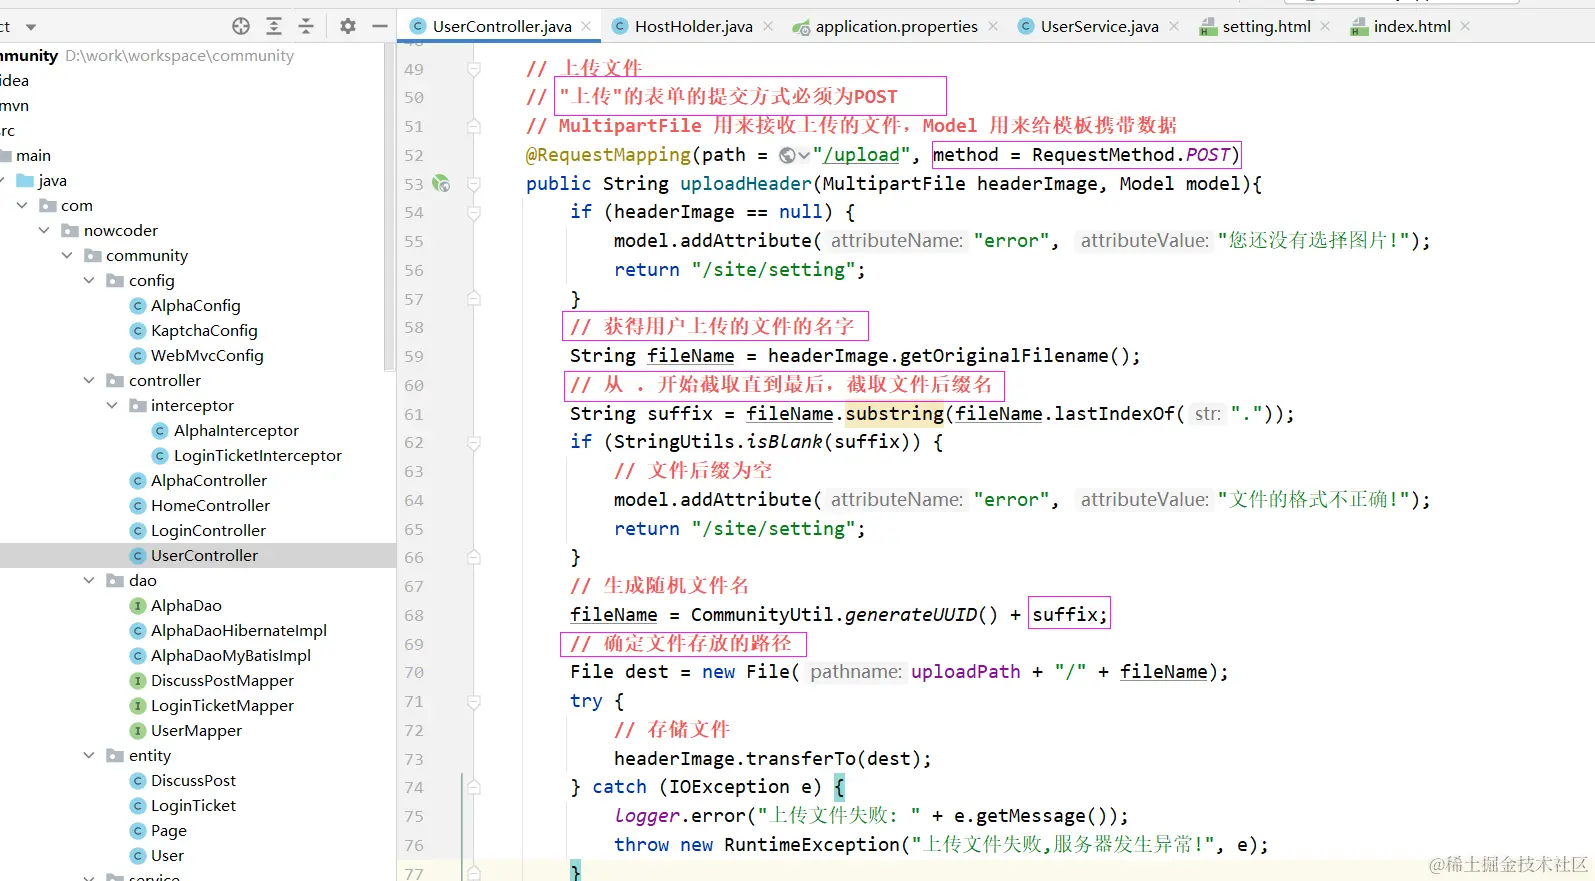This screenshot has height=881, width=1595.
Task: Close the UserController.java tab
Action: pyautogui.click(x=586, y=26)
